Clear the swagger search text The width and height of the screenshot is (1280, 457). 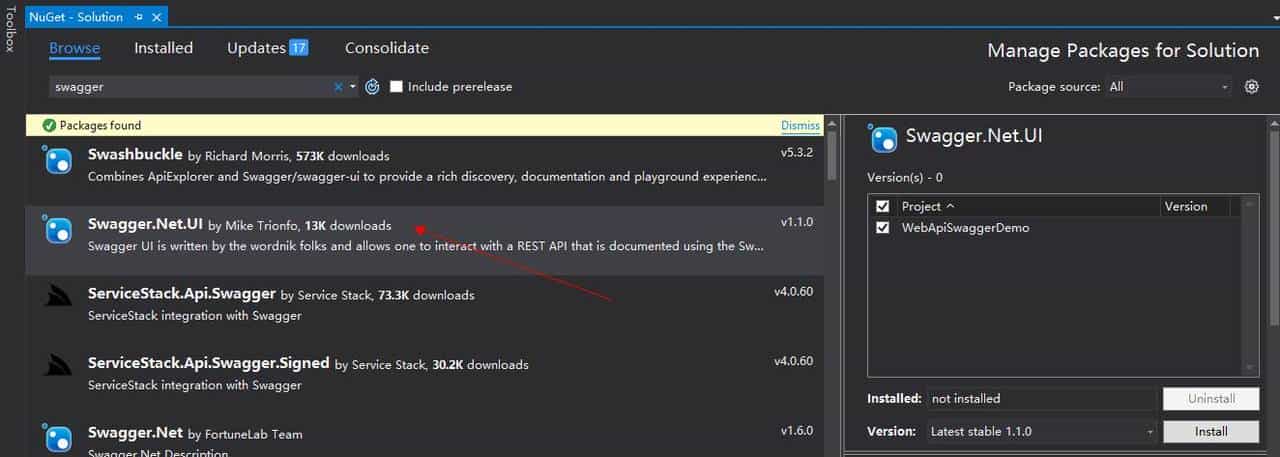[x=338, y=87]
